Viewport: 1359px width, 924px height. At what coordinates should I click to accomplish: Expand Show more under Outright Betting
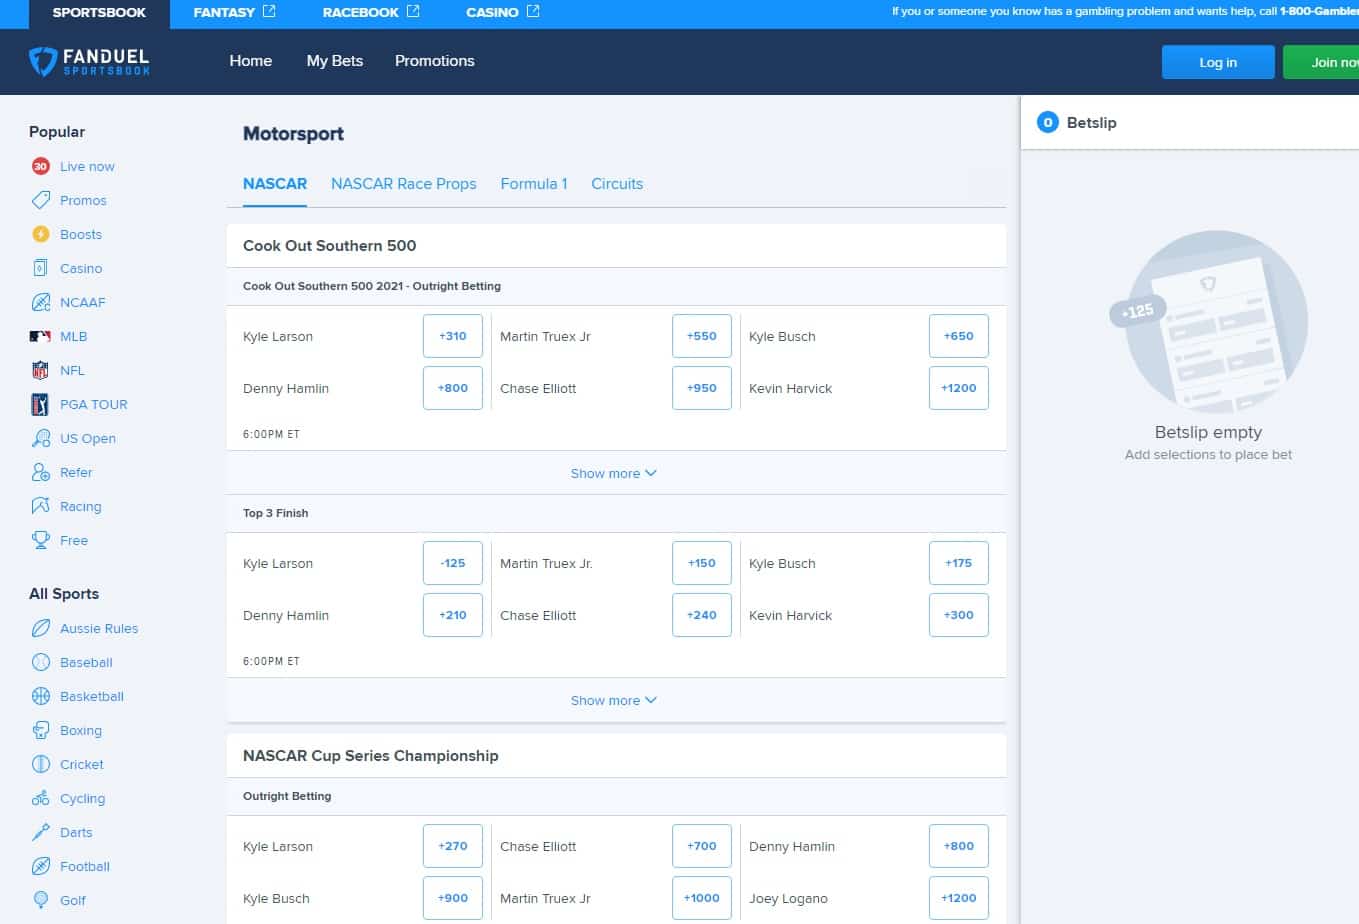click(x=614, y=473)
